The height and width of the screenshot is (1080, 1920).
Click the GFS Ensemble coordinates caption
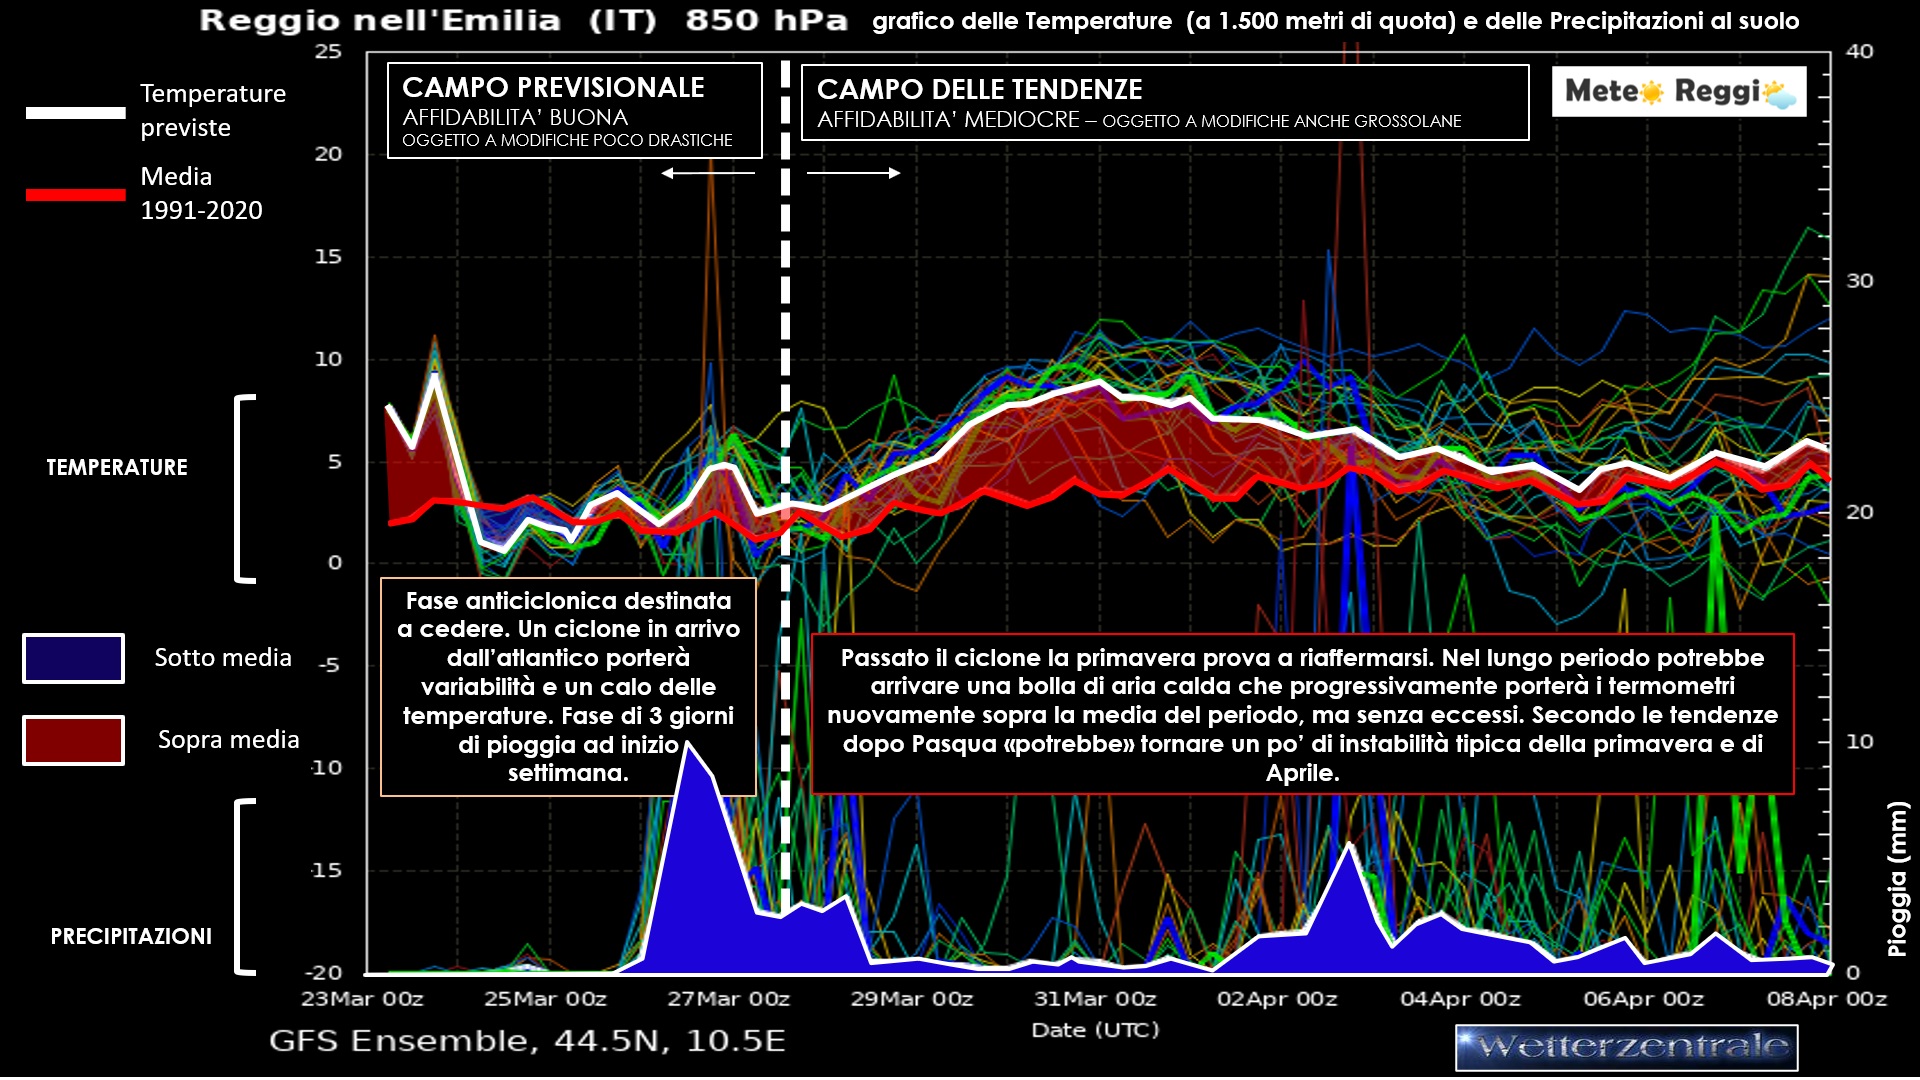(x=527, y=1041)
